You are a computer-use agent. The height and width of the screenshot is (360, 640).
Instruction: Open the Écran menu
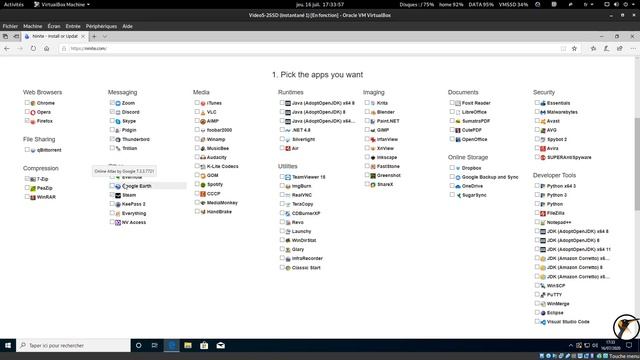tap(54, 26)
